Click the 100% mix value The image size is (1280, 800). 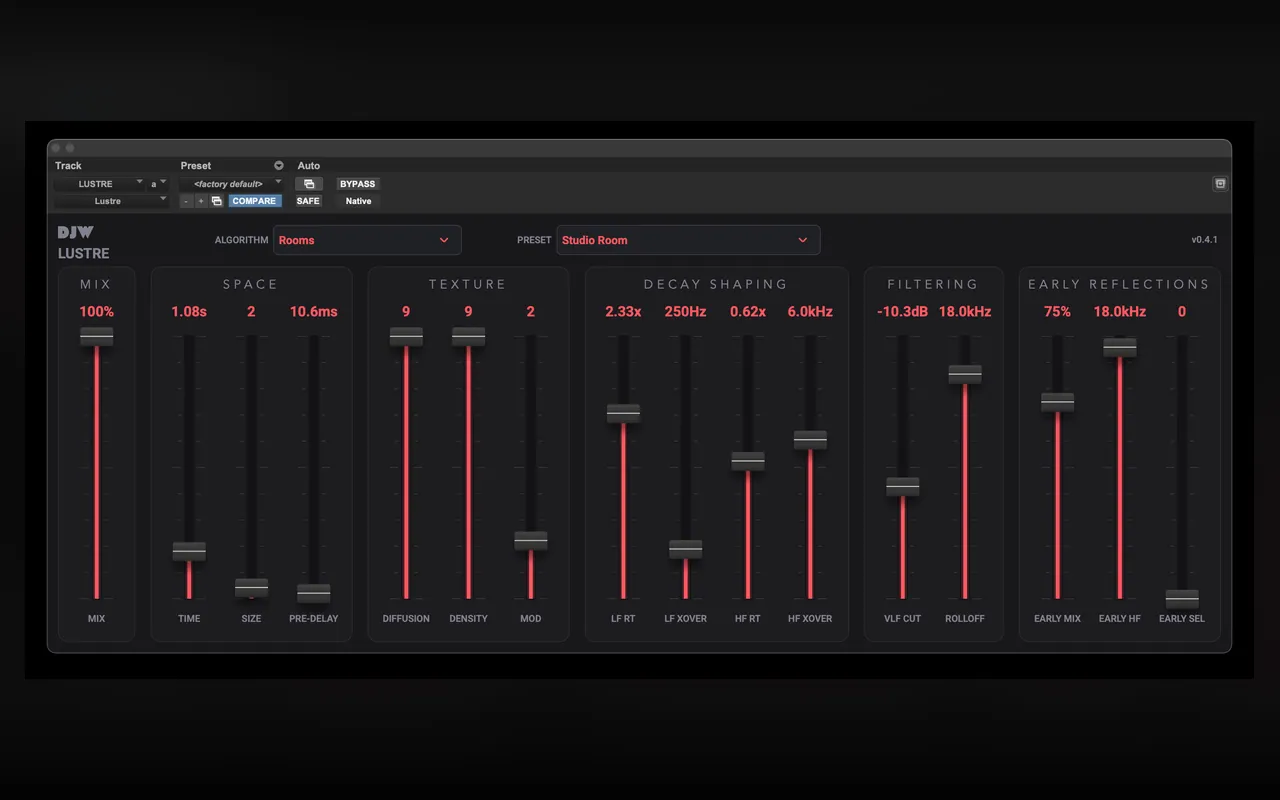coord(97,312)
